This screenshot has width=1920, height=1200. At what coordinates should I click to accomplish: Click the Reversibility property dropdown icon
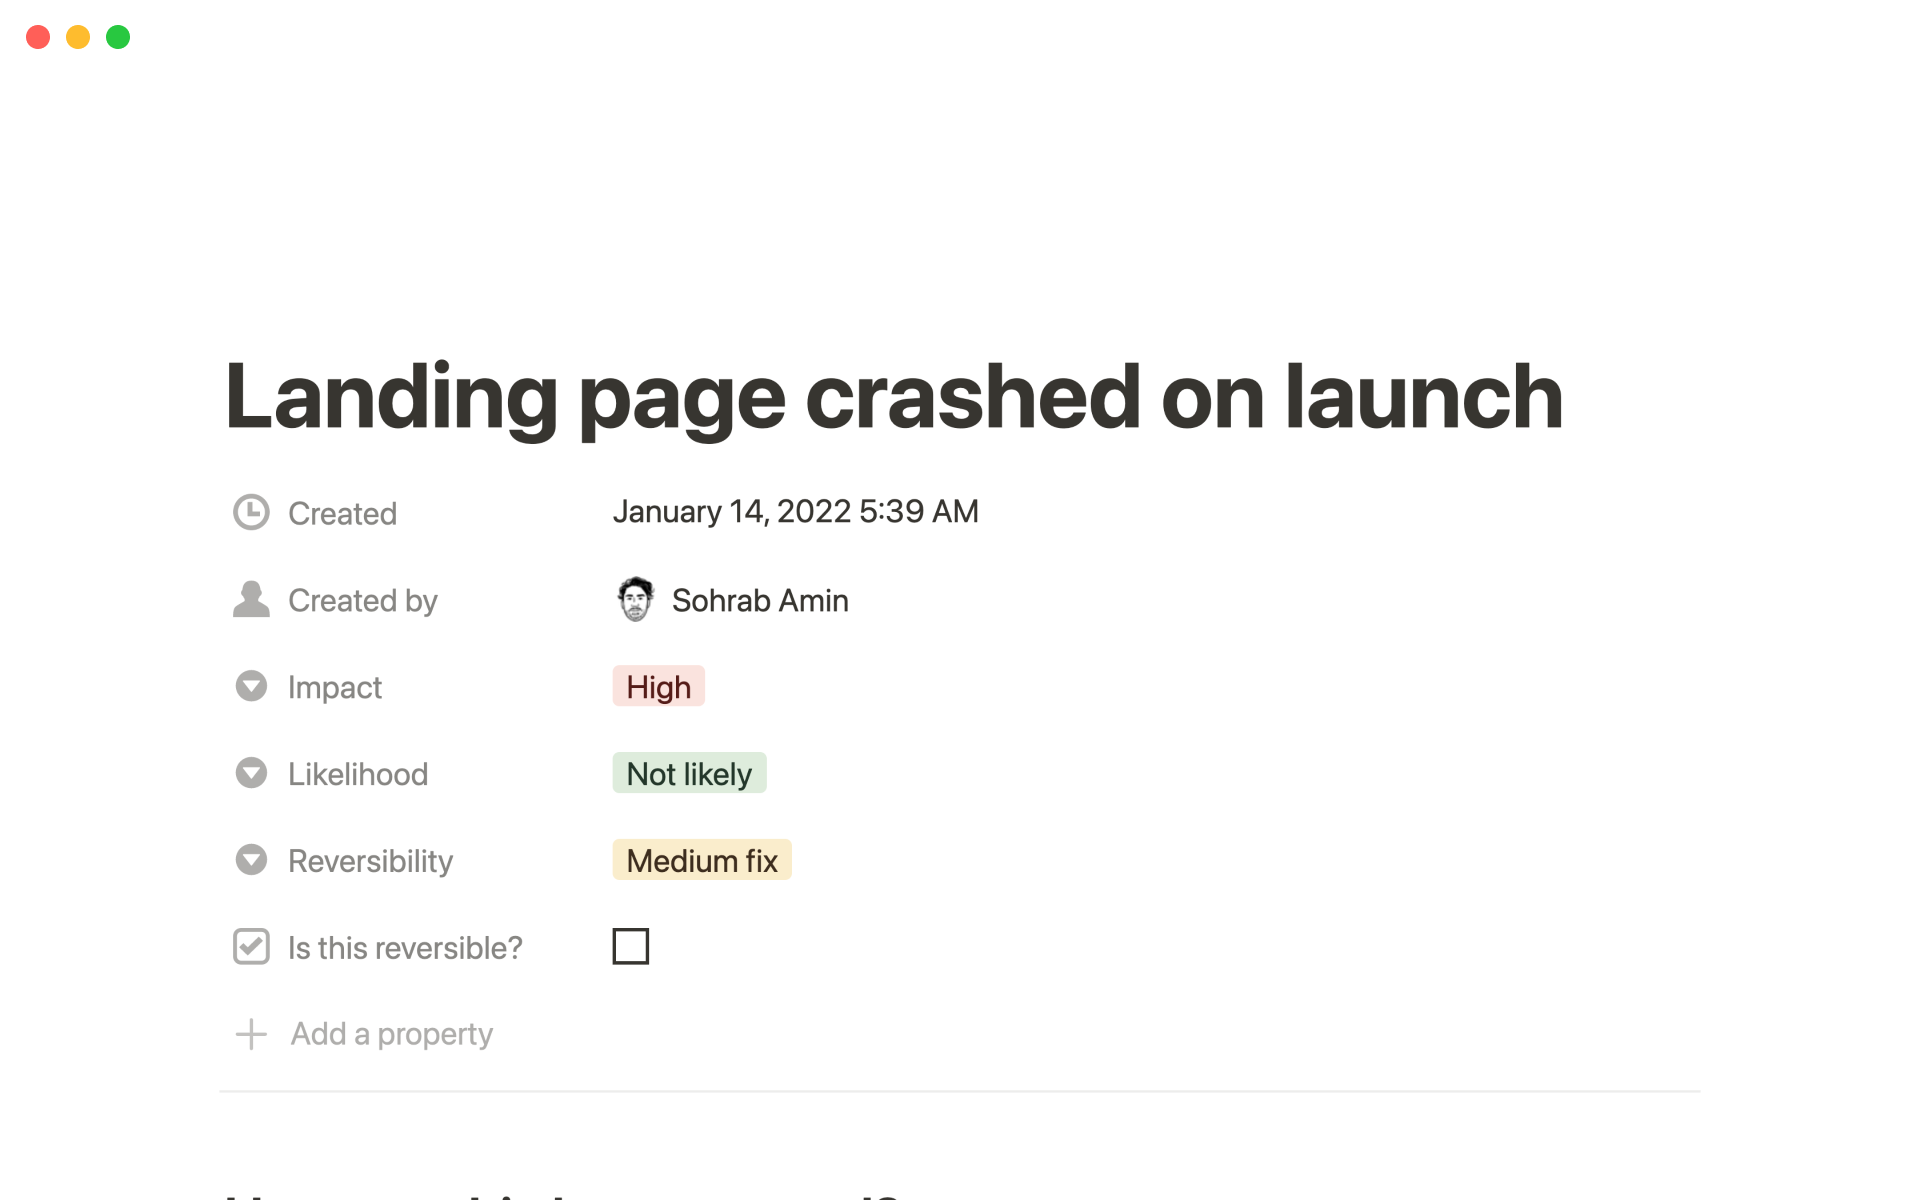click(x=251, y=860)
